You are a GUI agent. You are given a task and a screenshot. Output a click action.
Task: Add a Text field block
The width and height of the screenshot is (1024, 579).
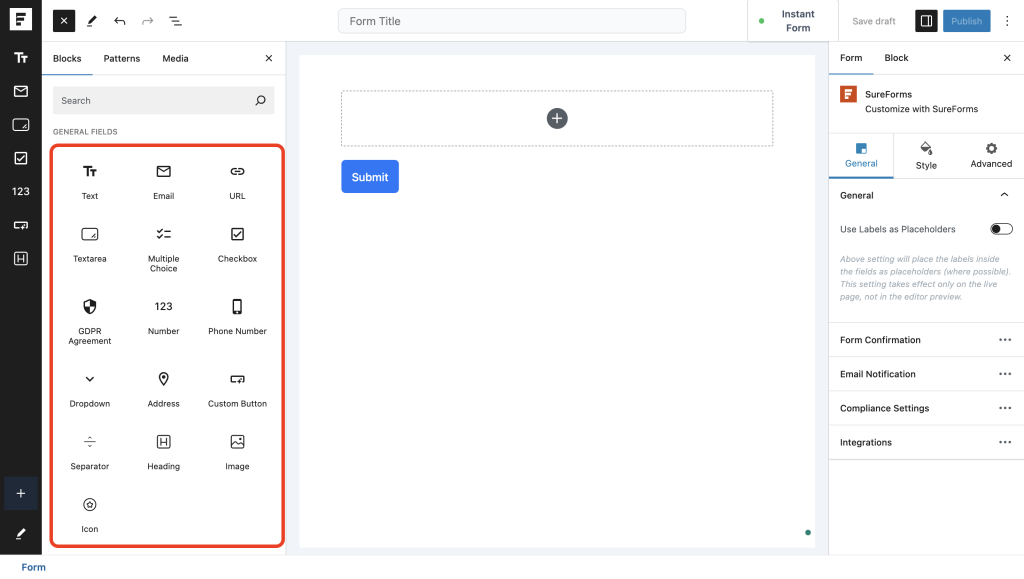[90, 181]
